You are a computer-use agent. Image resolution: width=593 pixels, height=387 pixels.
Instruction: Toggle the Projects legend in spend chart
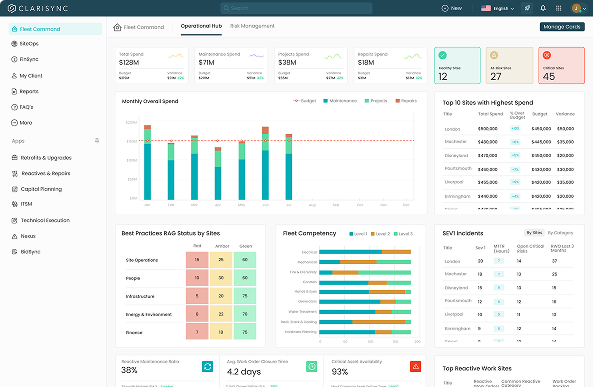376,101
